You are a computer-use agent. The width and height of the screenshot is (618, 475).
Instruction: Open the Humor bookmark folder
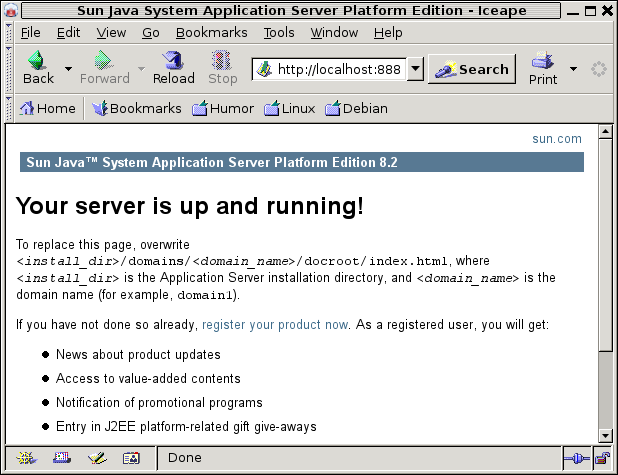point(223,108)
